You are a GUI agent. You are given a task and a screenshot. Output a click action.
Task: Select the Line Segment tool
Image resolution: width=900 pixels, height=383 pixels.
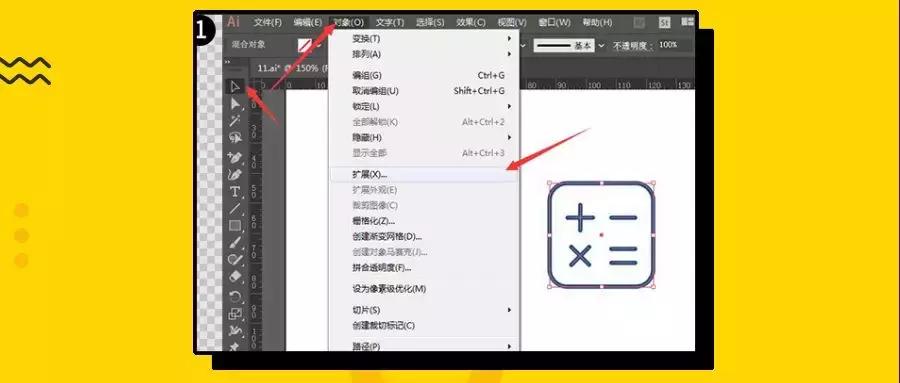[x=235, y=208]
